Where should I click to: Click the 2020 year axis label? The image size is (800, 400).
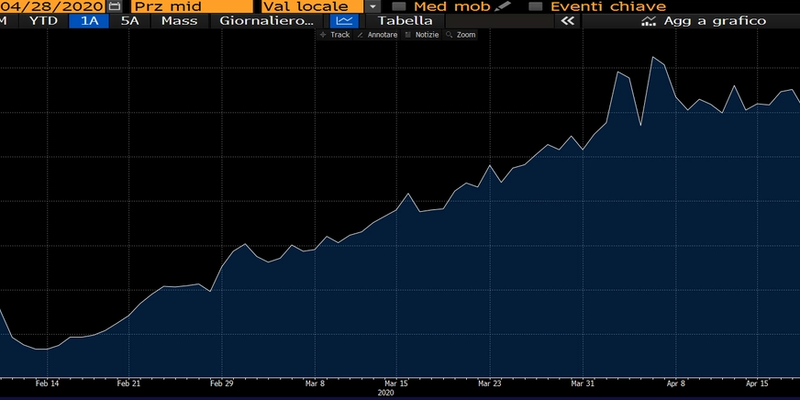point(386,393)
